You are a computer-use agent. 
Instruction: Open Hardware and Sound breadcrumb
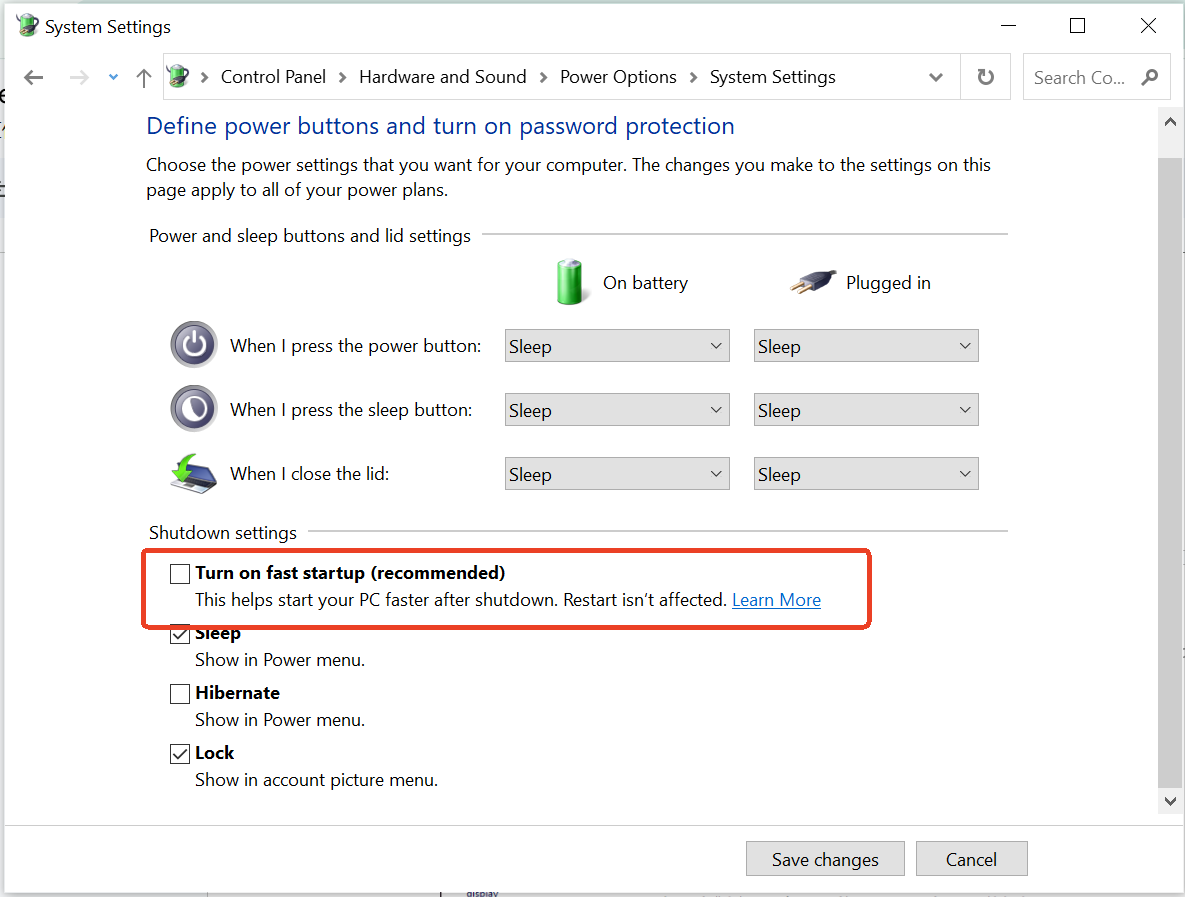442,77
